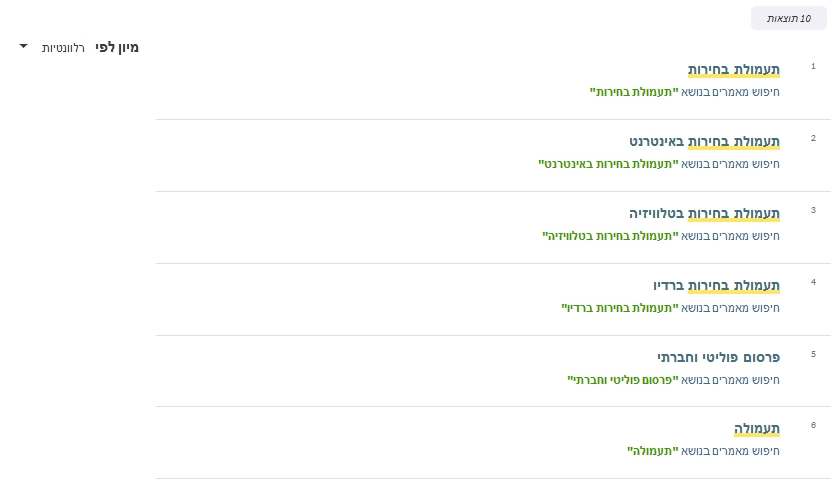Open the sort-by dropdown arrow
This screenshot has width=835, height=485.
click(x=25, y=47)
